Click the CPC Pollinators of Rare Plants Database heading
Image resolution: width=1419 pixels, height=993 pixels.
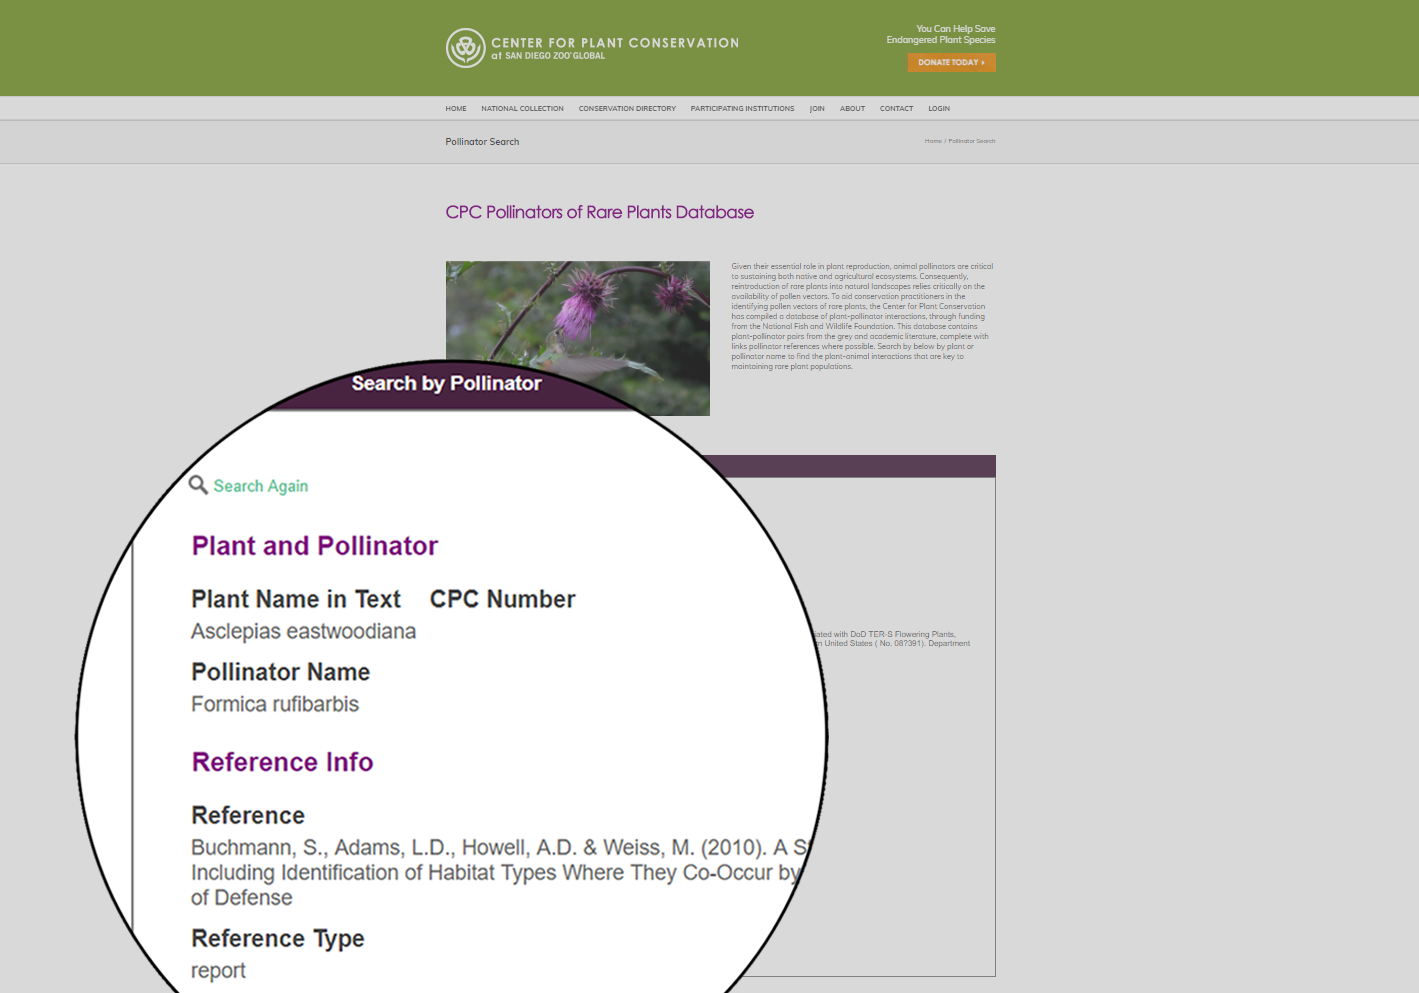click(x=599, y=212)
